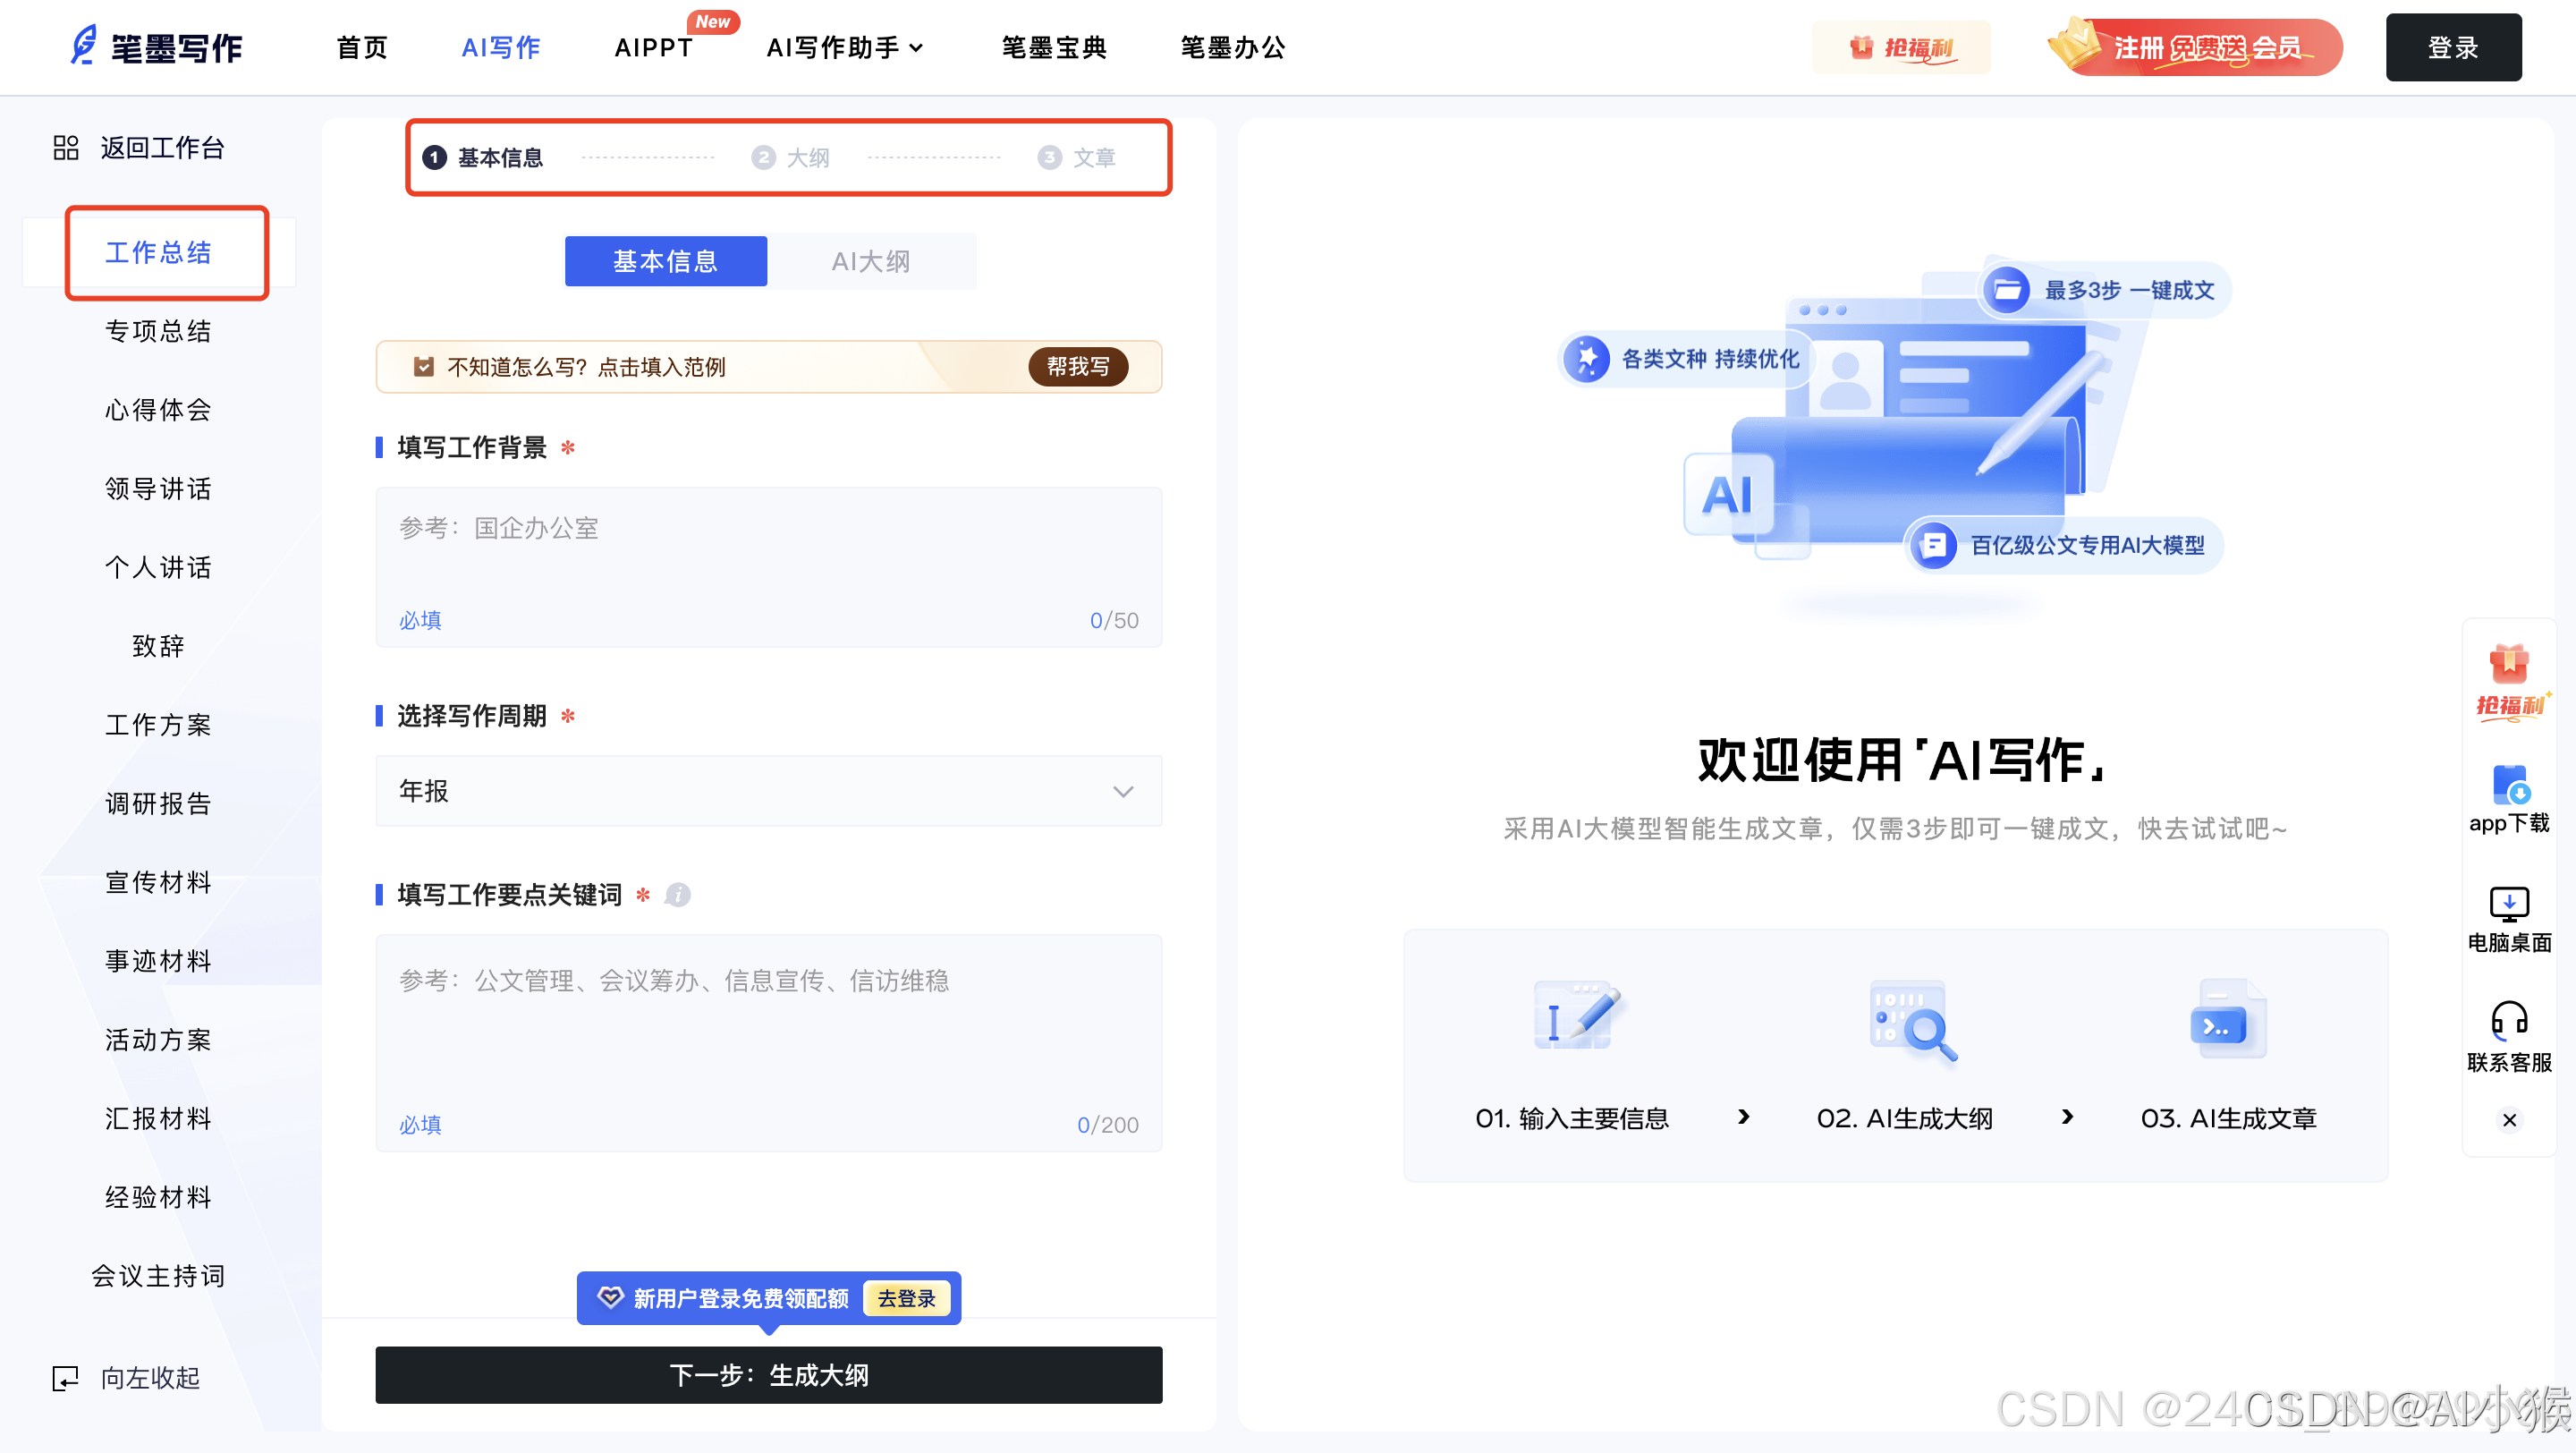Open 联系客服 headset icon

pyautogui.click(x=2509, y=1022)
